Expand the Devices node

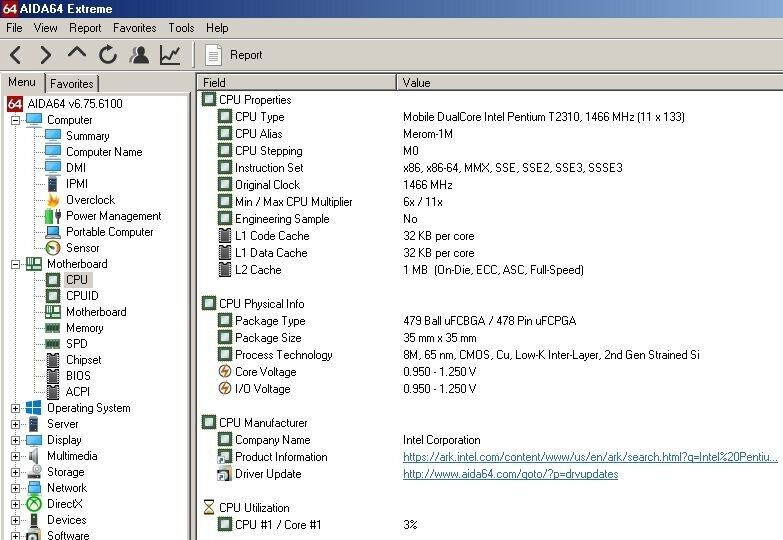(x=15, y=520)
